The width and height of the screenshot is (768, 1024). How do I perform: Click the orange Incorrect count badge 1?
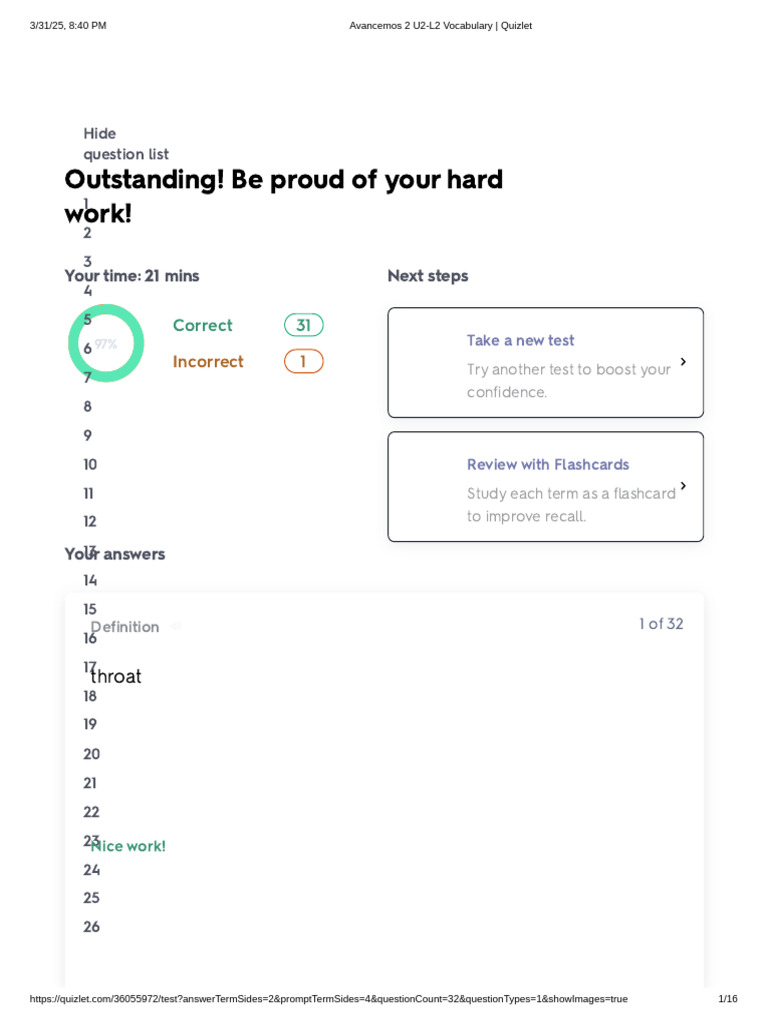[x=303, y=361]
